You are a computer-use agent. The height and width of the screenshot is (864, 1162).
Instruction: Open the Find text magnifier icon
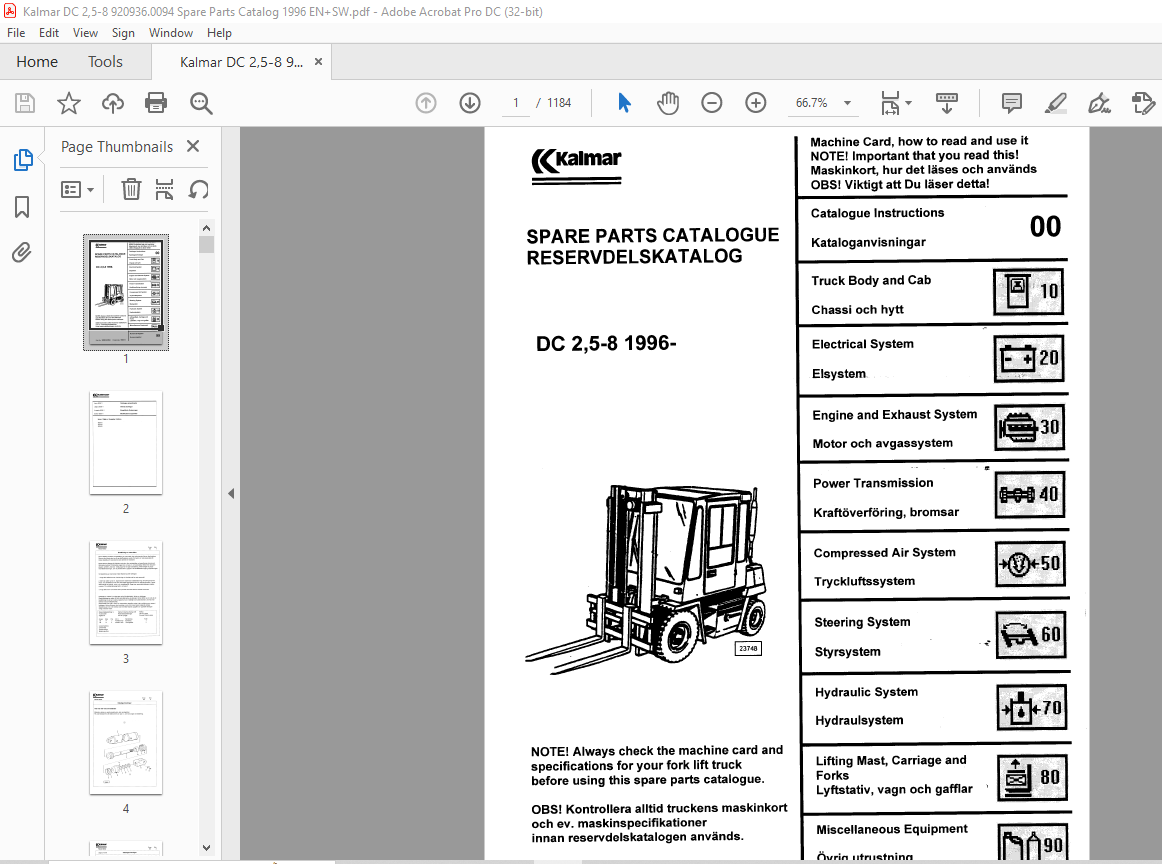point(201,103)
